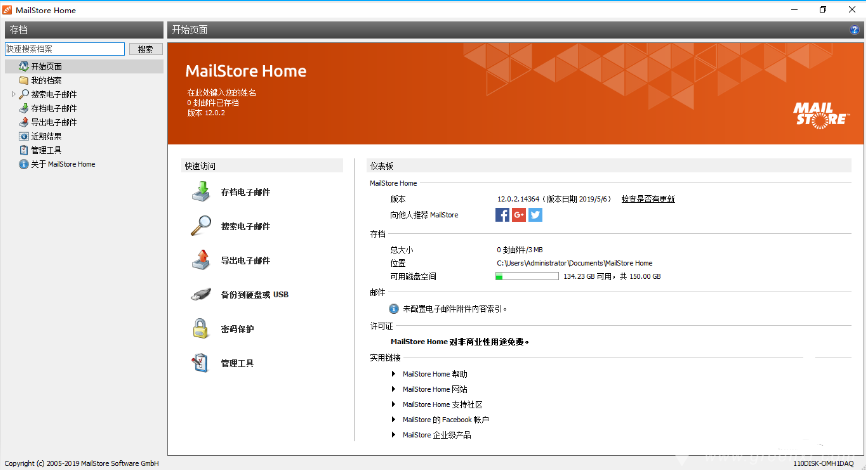Viewport: 866px width, 470px height.
Task: Click the 导出电子邮件 icon in sidebar tree
Action: 23,122
